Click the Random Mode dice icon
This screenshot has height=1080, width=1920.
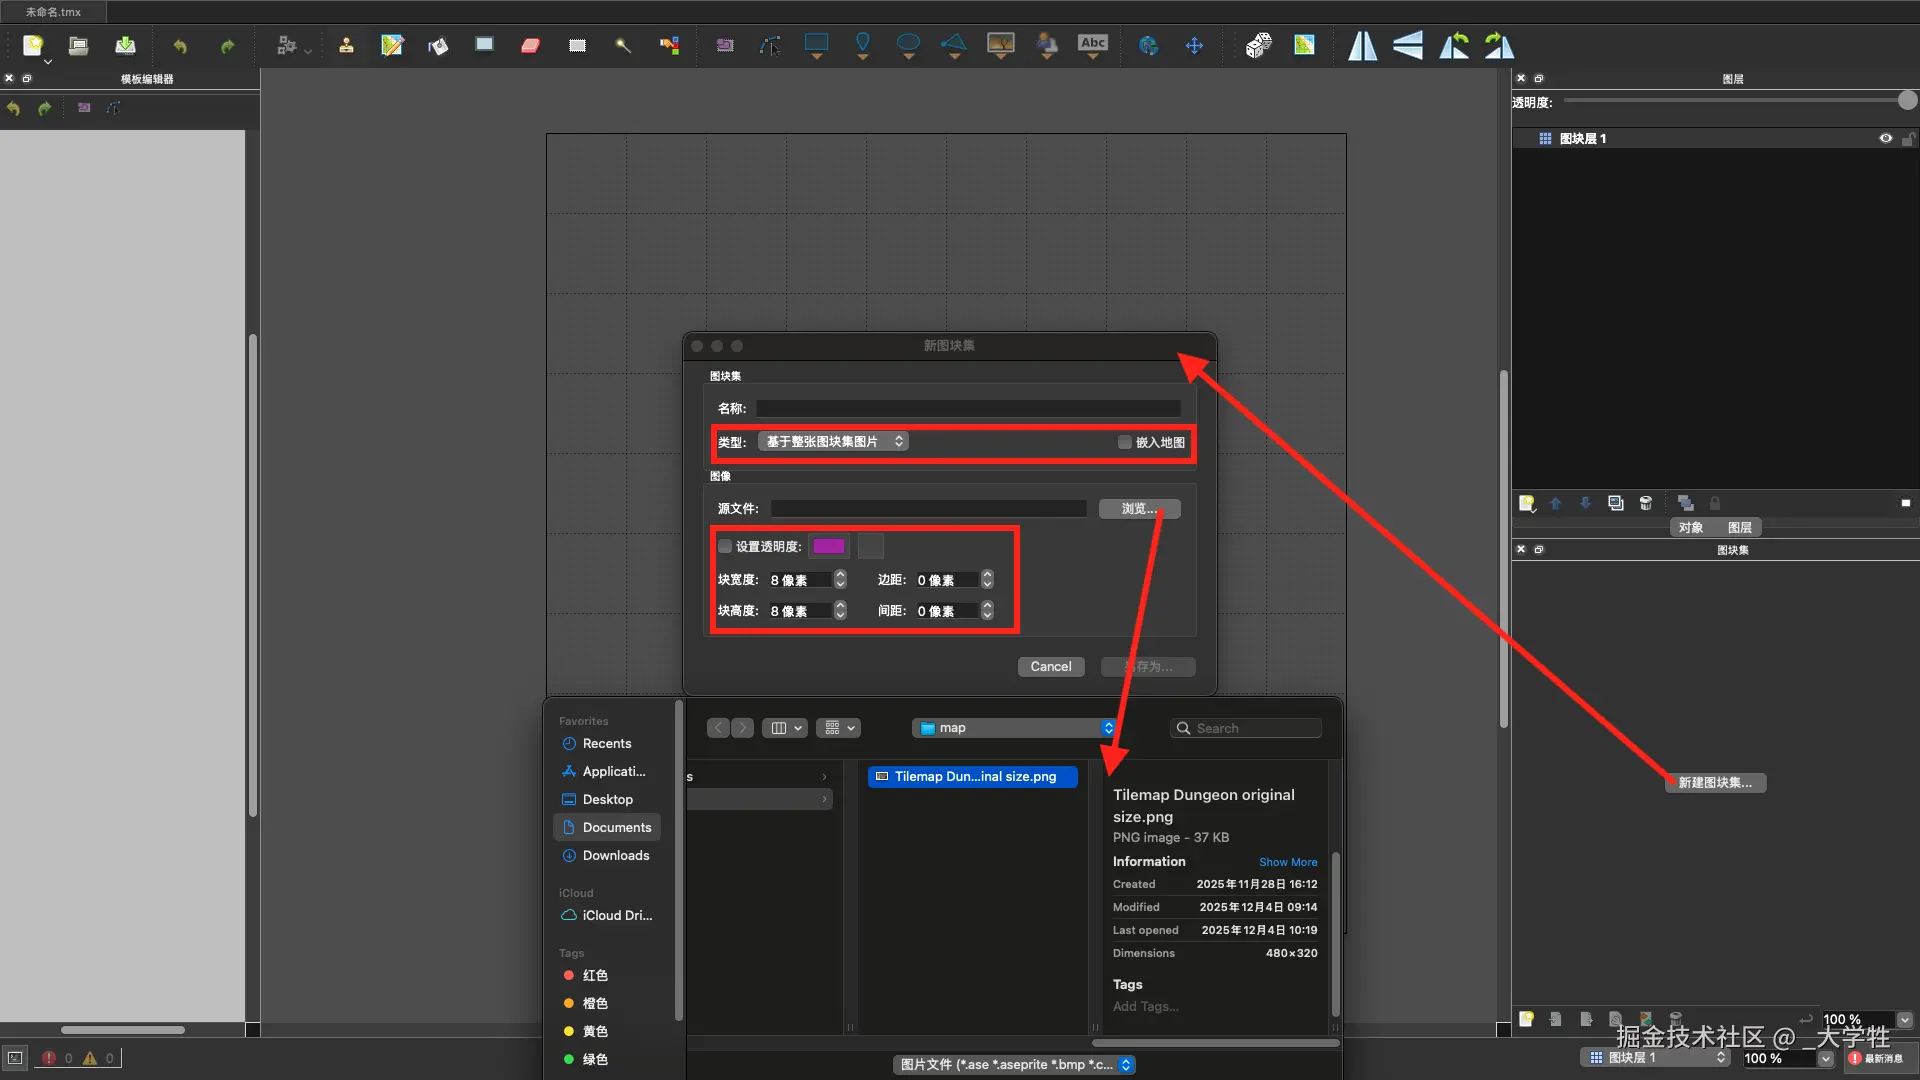(x=1258, y=45)
